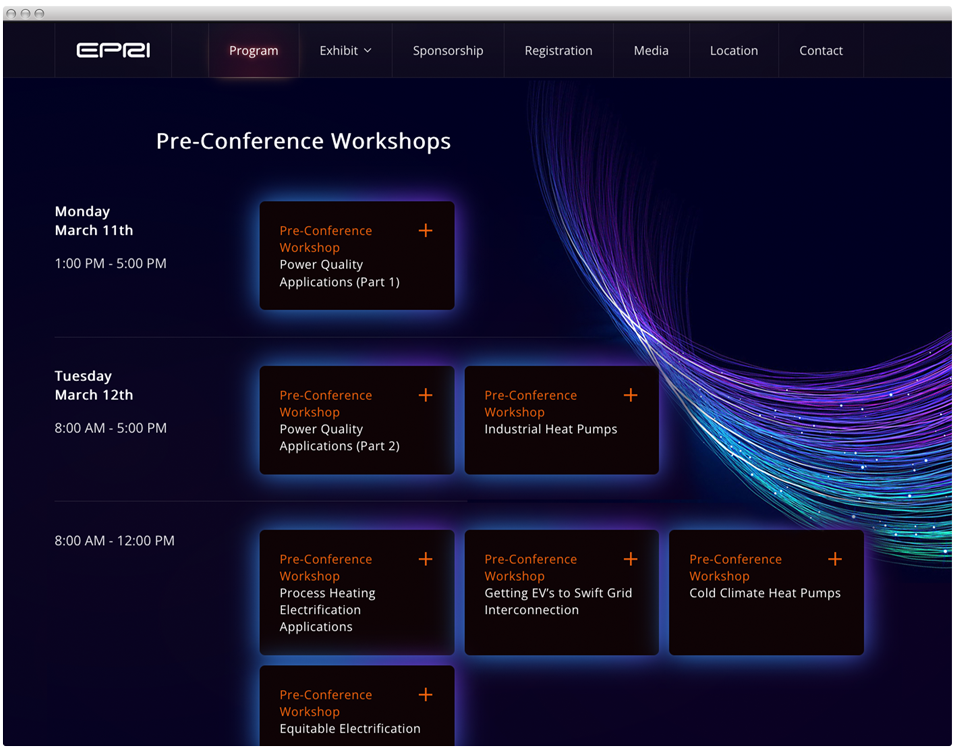Click plus icon on Industrial Heat Pumps card

pyautogui.click(x=630, y=395)
